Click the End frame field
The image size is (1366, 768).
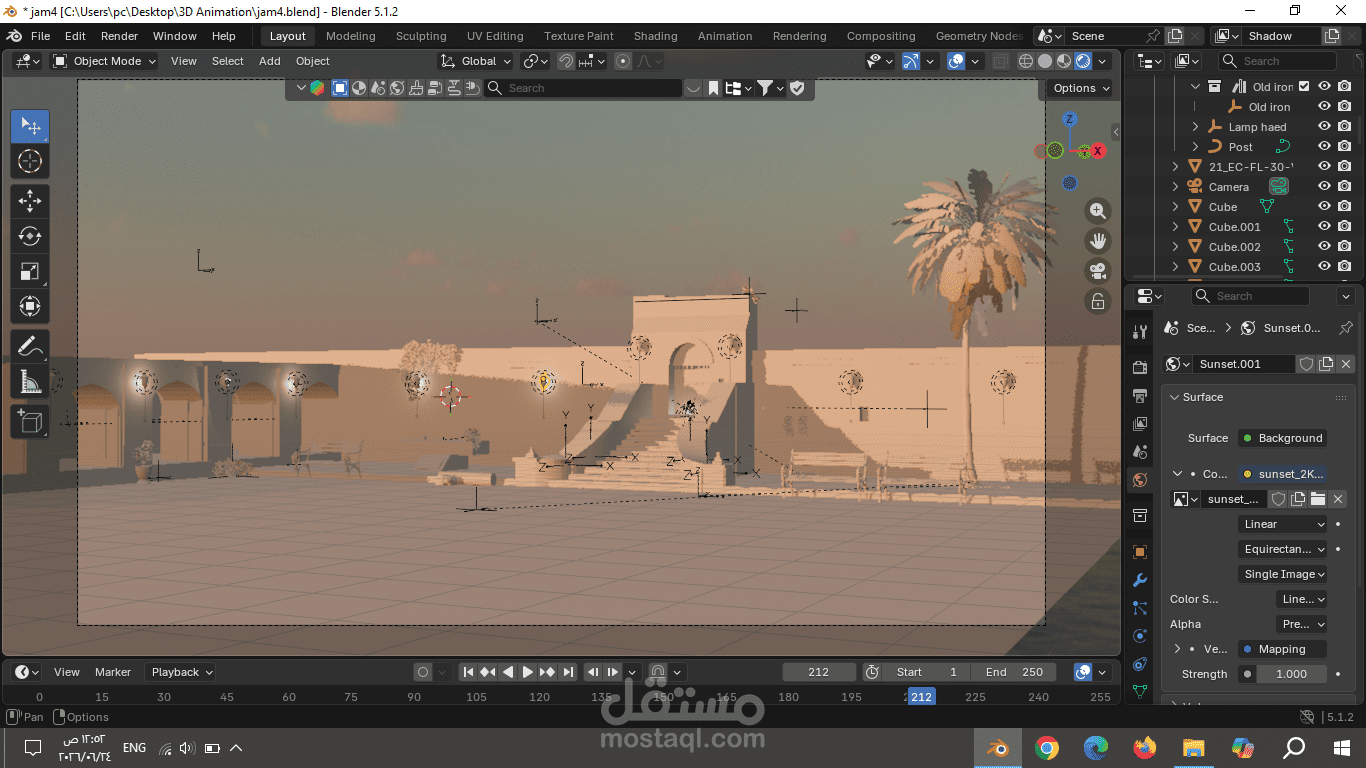pos(1014,672)
